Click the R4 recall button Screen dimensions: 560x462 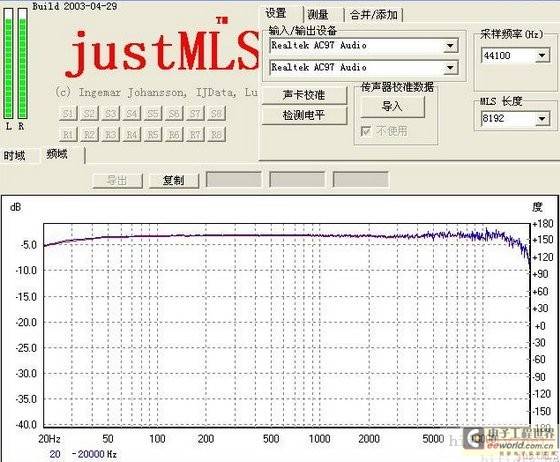pos(132,135)
